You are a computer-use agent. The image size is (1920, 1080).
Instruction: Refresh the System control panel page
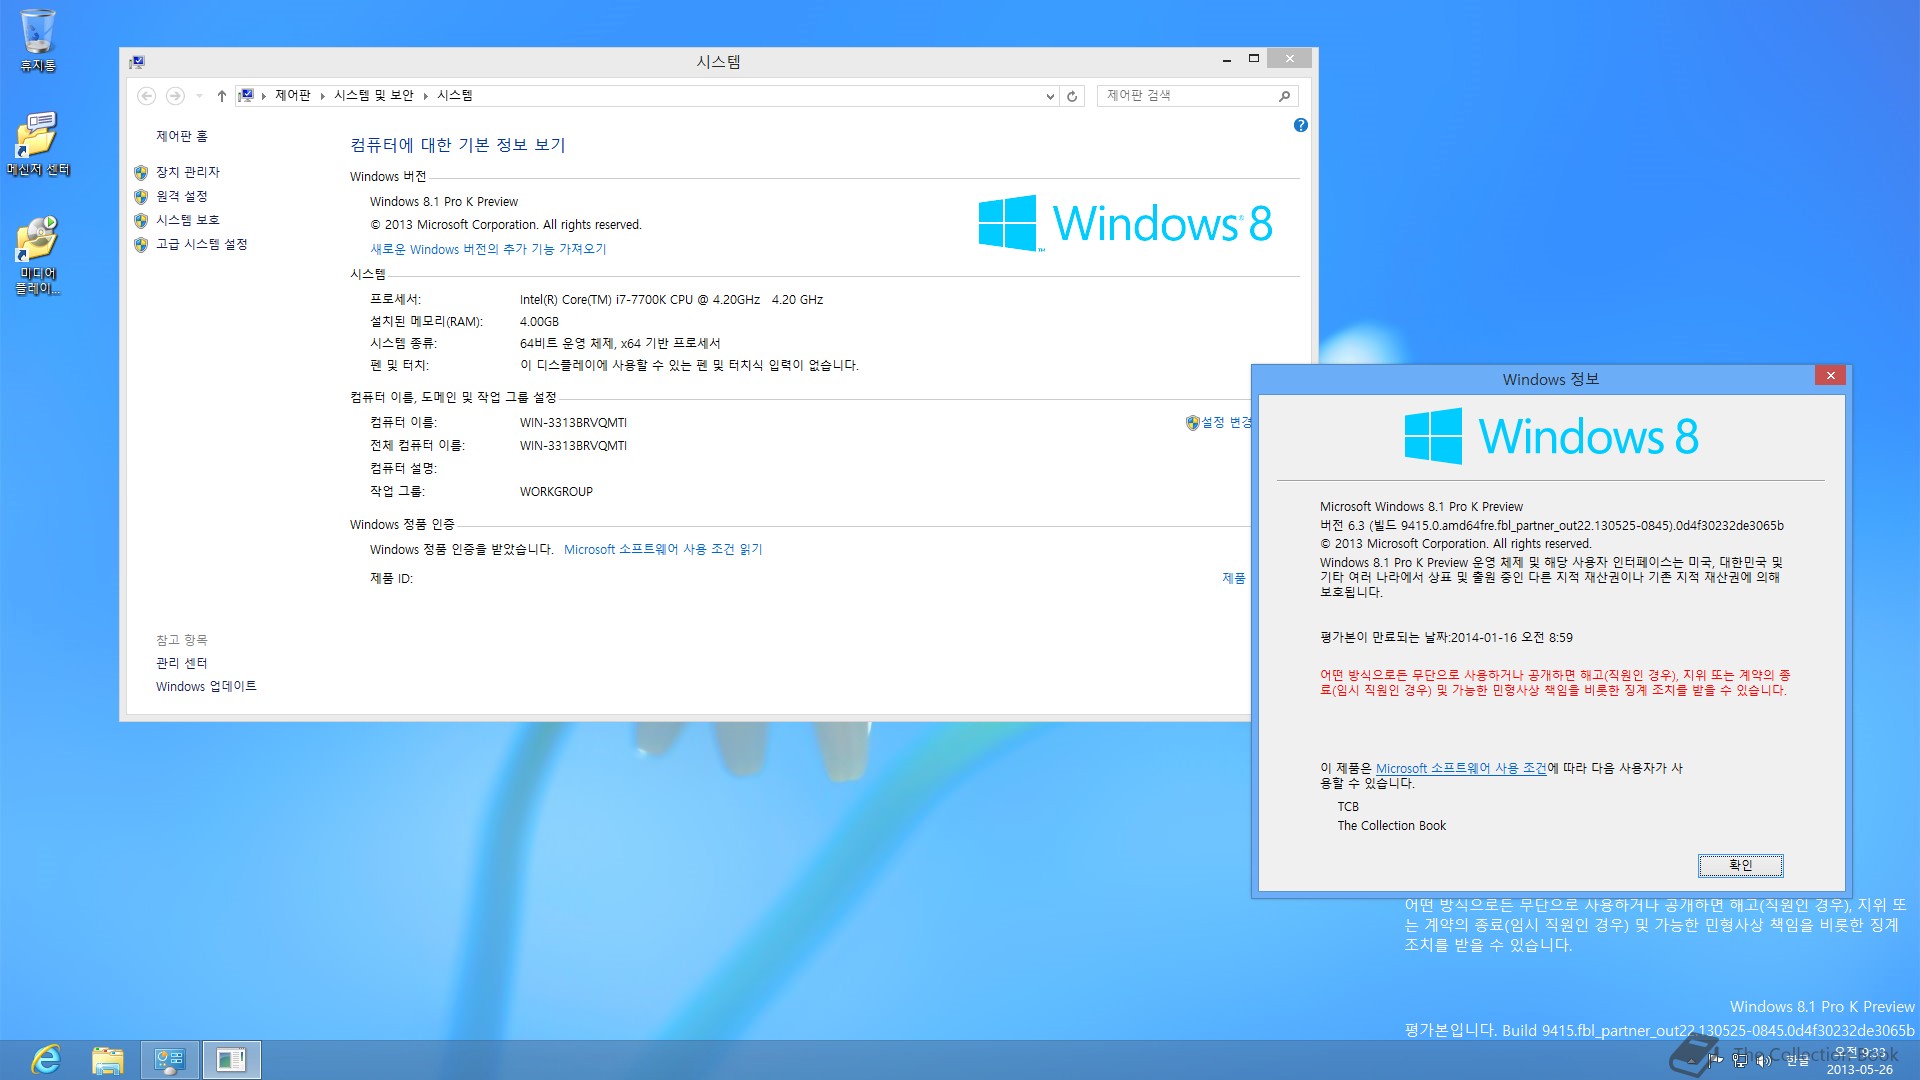pyautogui.click(x=1072, y=96)
